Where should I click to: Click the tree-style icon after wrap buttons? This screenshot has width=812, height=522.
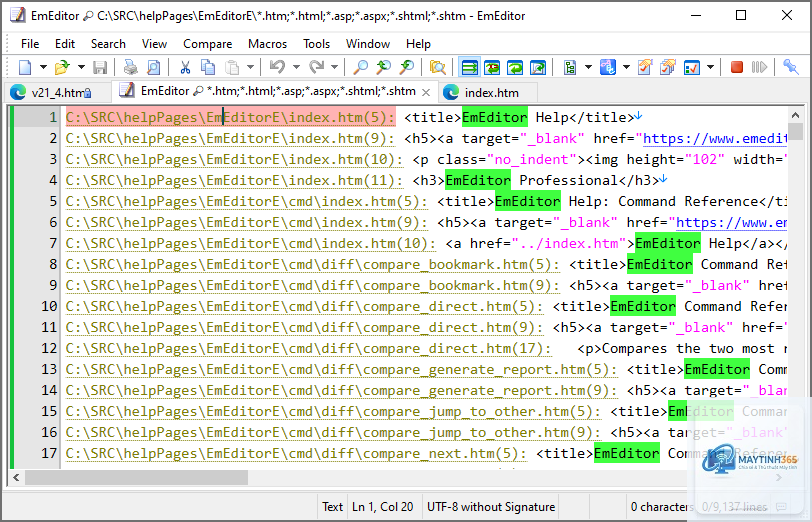coord(570,67)
